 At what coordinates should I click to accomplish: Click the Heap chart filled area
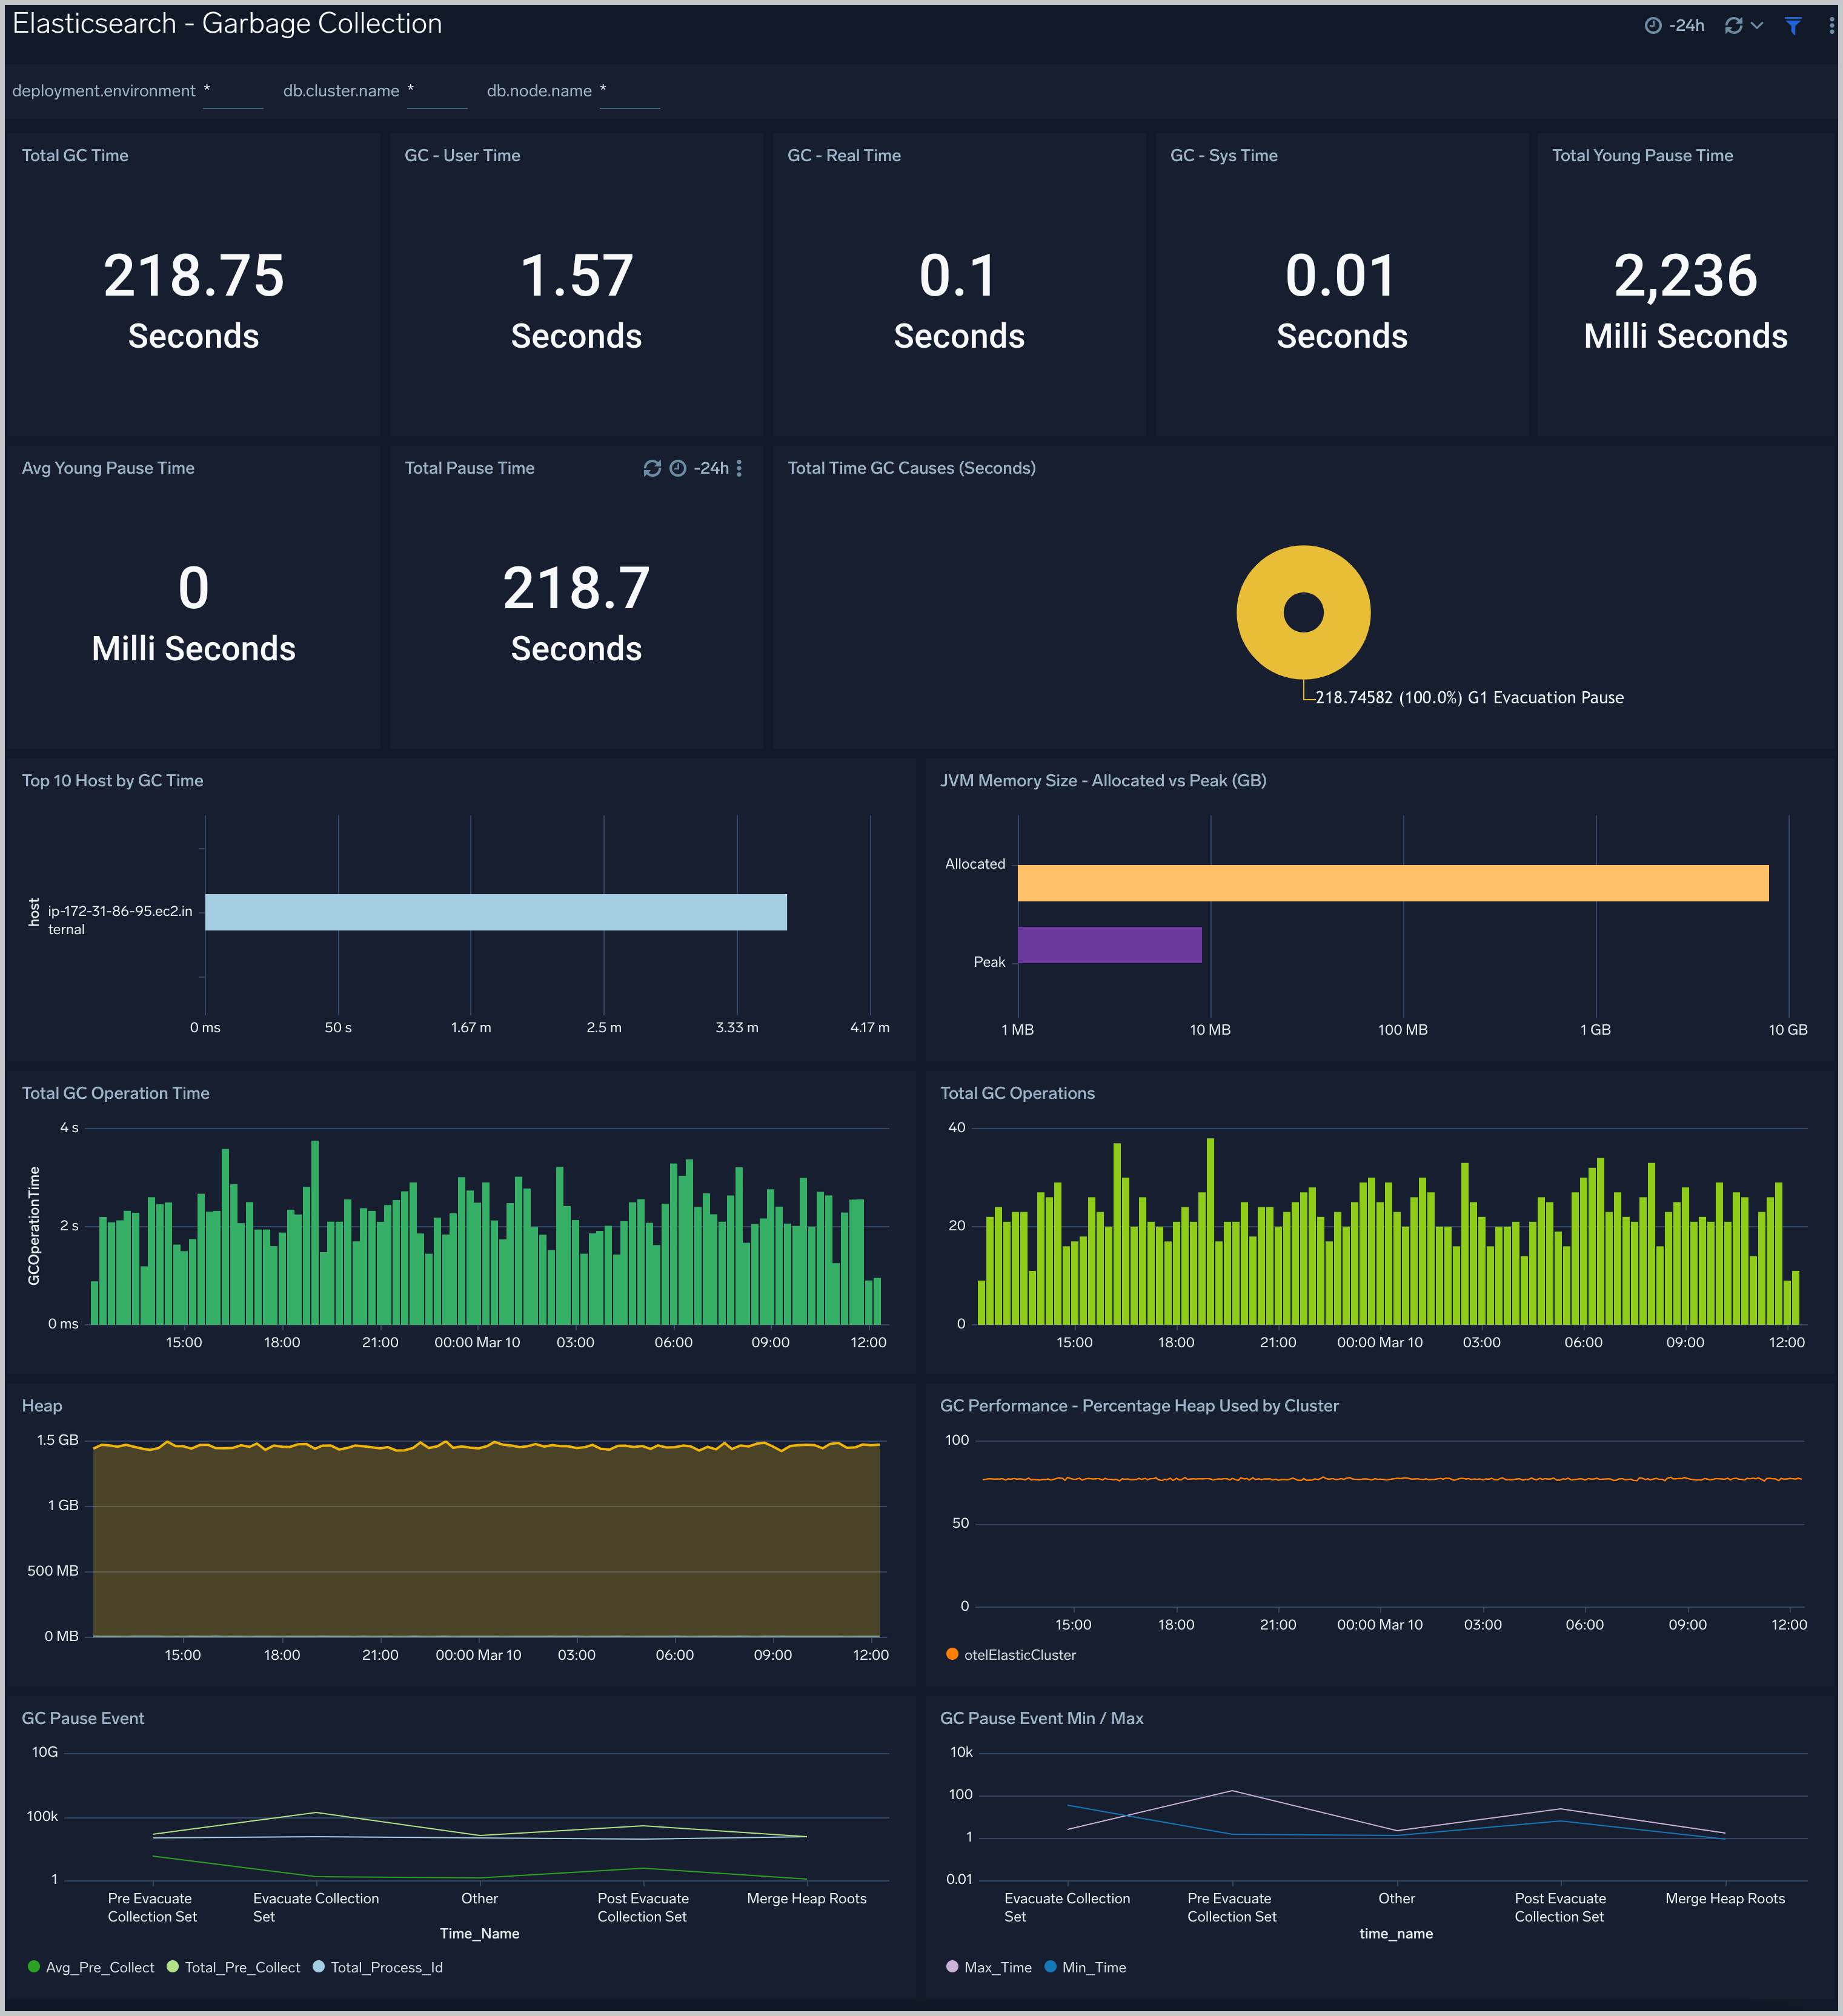tap(487, 1540)
